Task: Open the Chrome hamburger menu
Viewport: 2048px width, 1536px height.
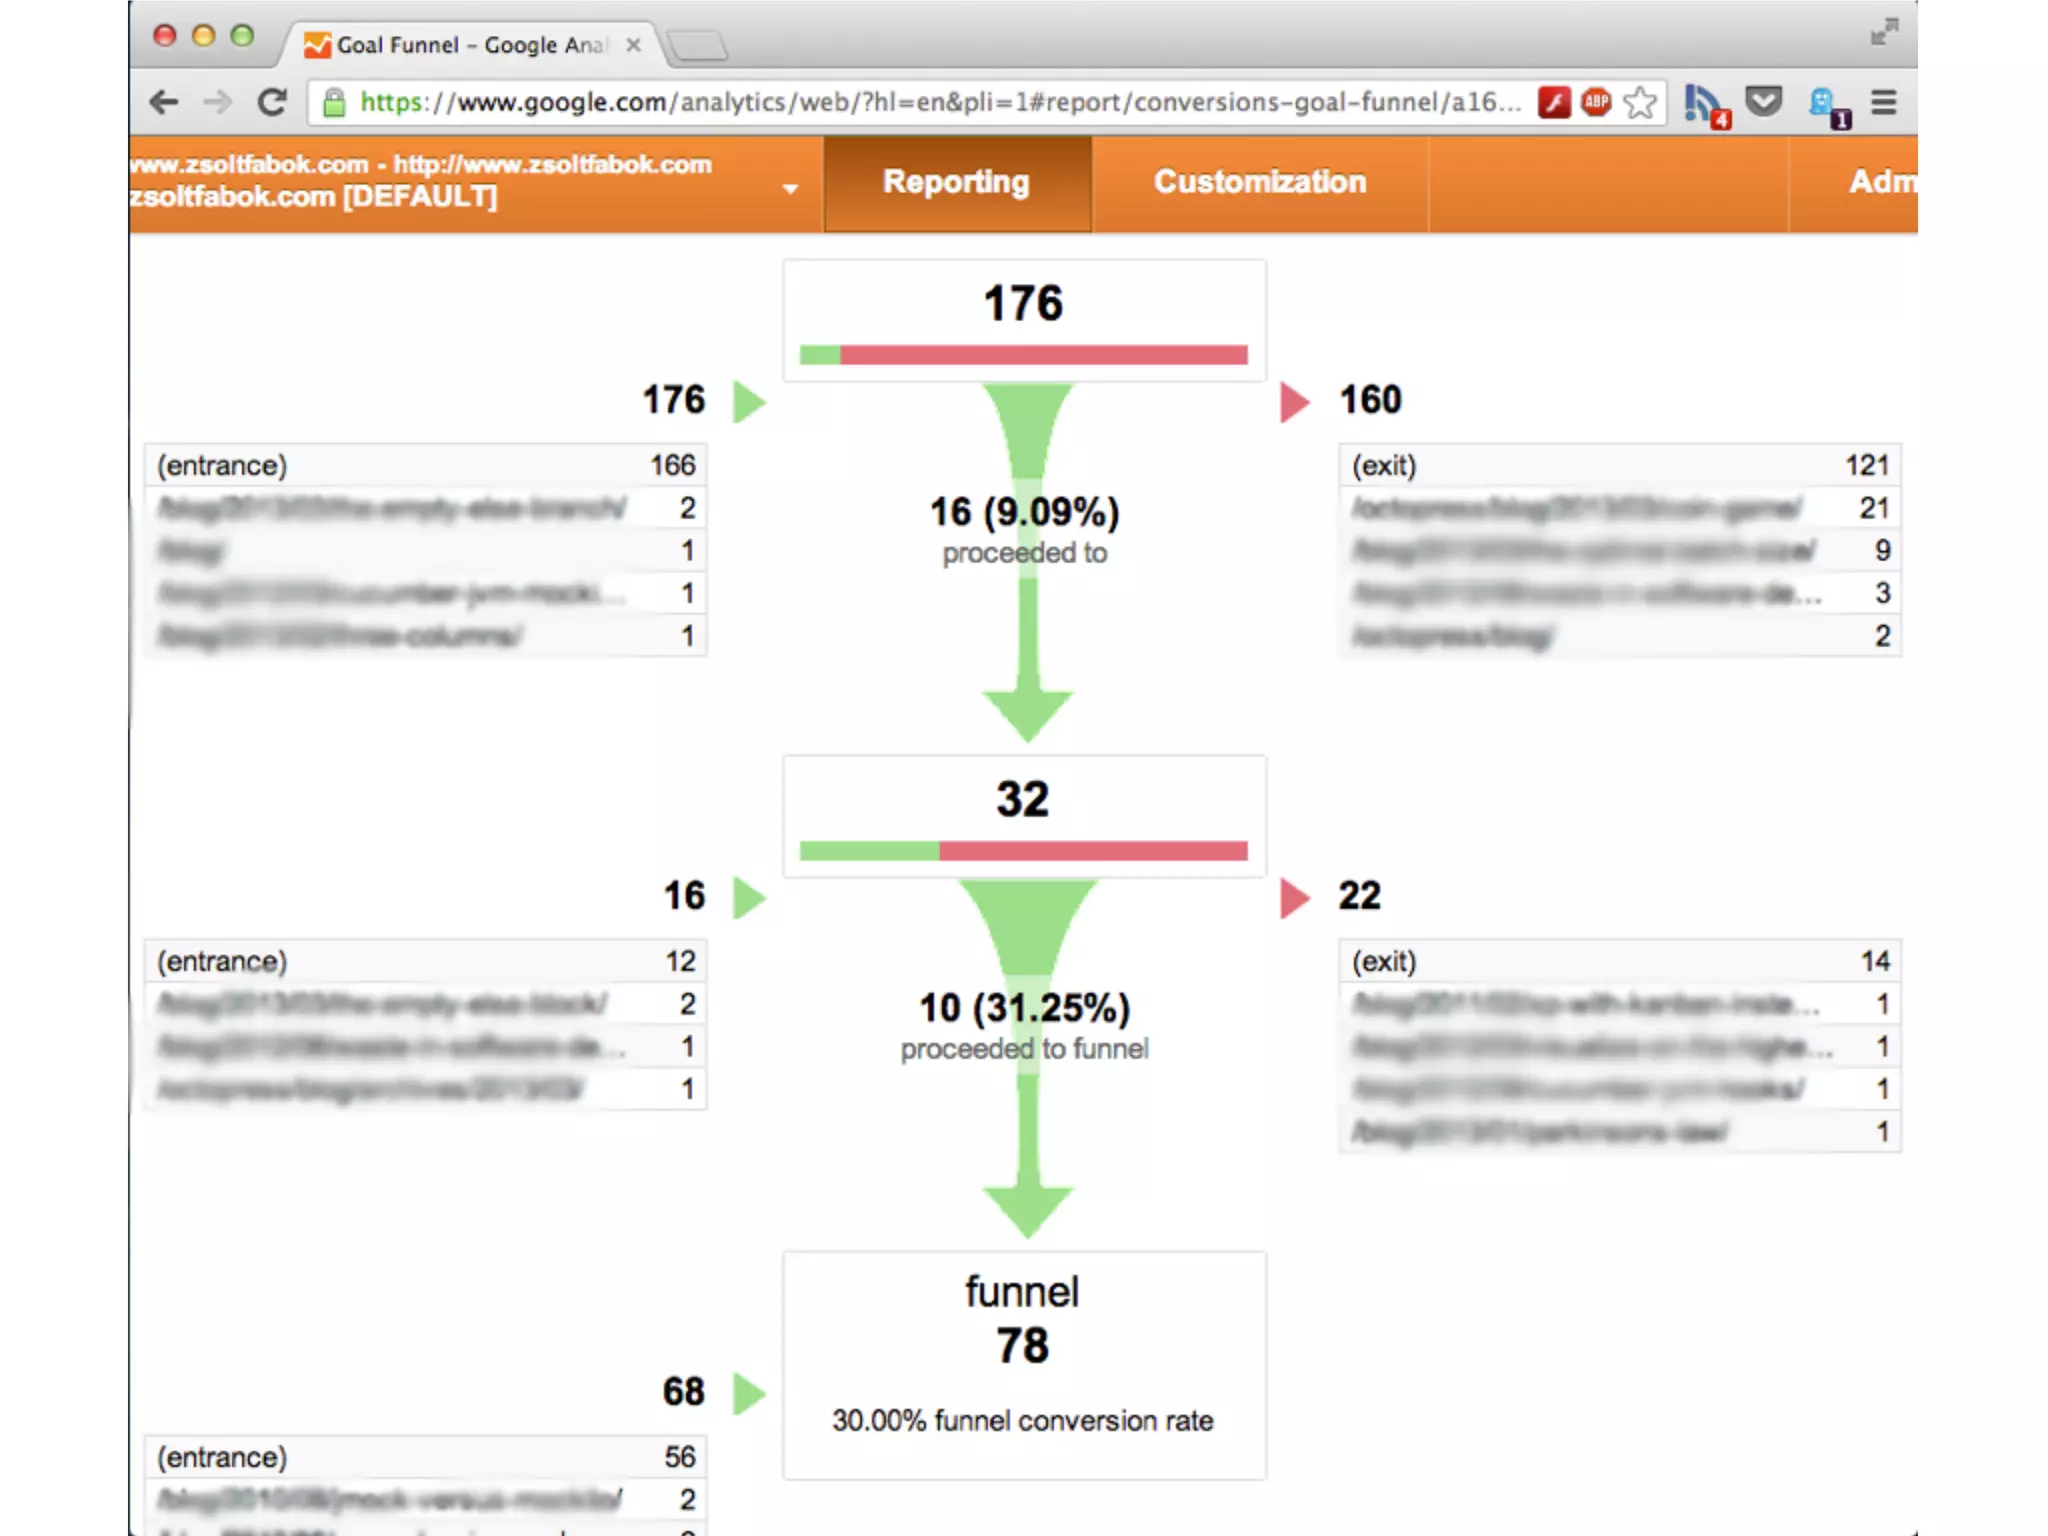Action: coord(1884,102)
